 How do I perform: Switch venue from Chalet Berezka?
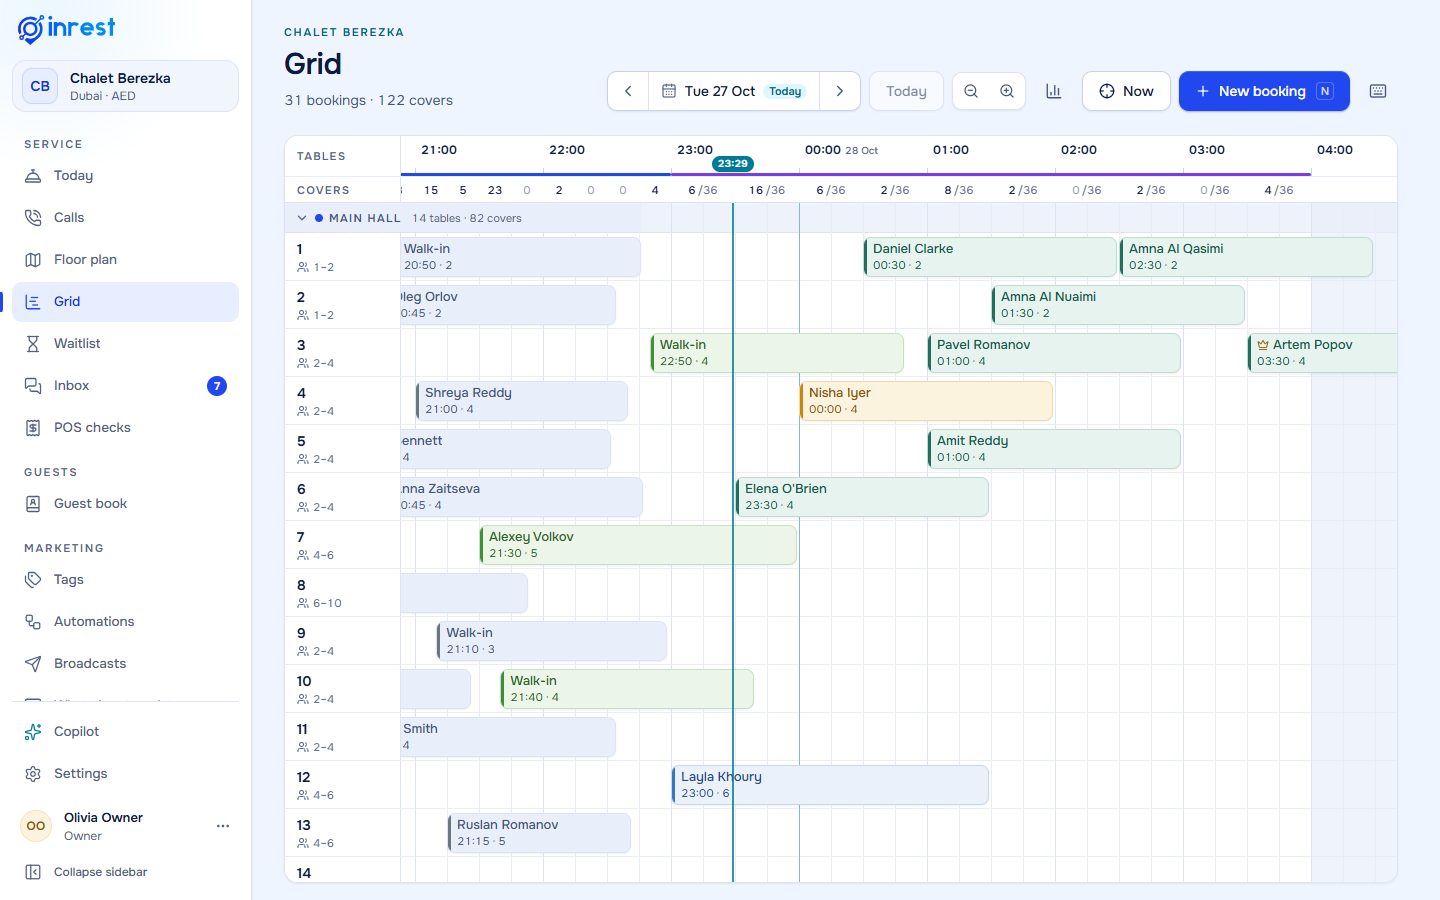coord(126,86)
